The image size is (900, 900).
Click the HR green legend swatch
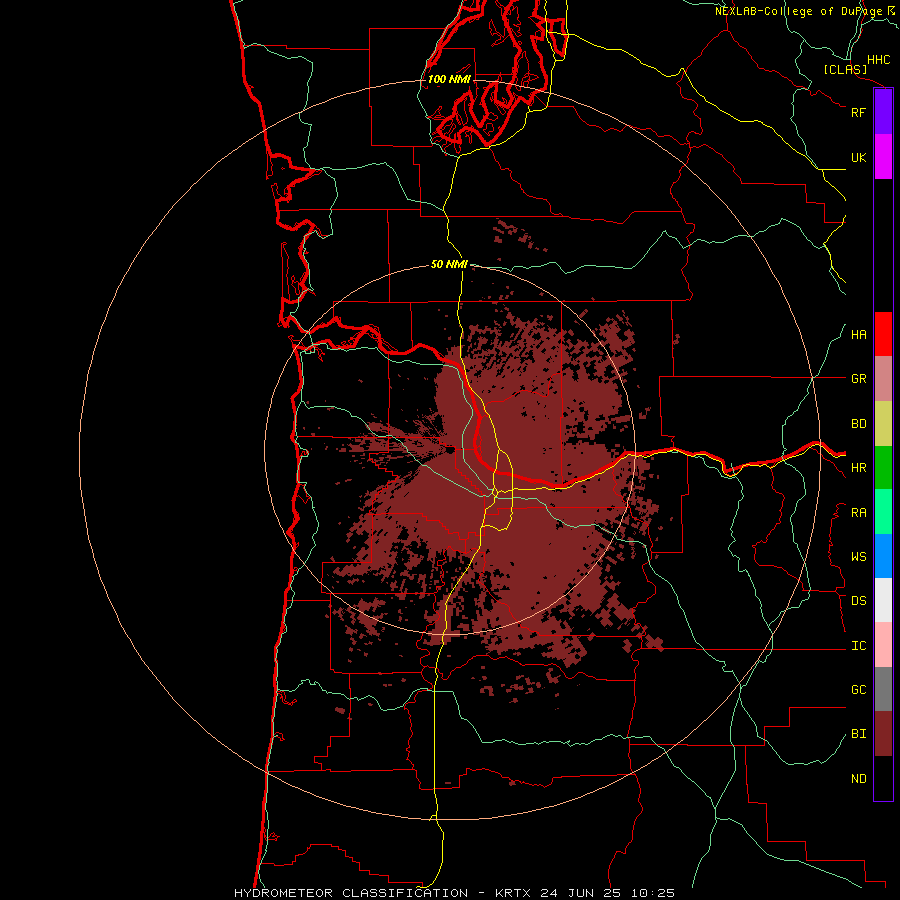[883, 468]
